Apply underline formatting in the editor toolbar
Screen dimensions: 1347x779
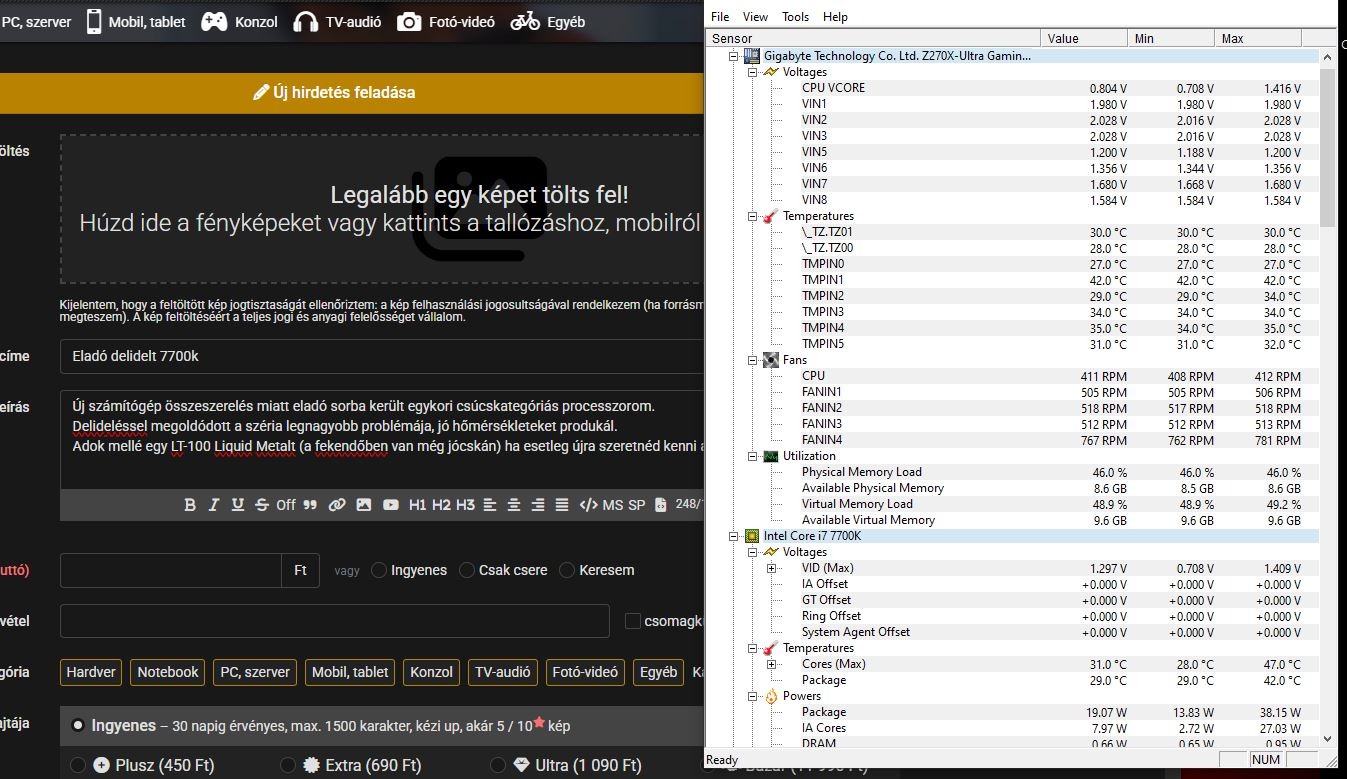(237, 505)
